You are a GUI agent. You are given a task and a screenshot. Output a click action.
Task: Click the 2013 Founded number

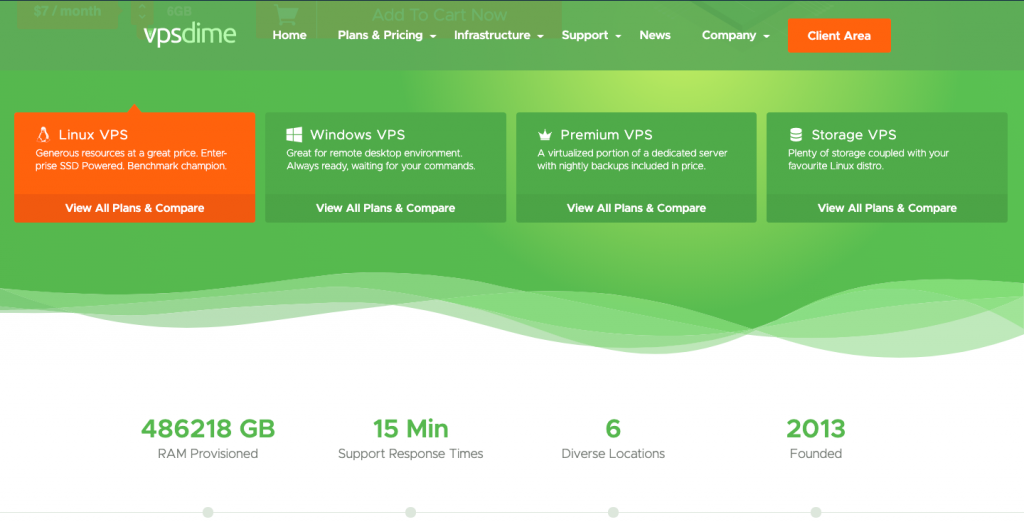coord(816,429)
